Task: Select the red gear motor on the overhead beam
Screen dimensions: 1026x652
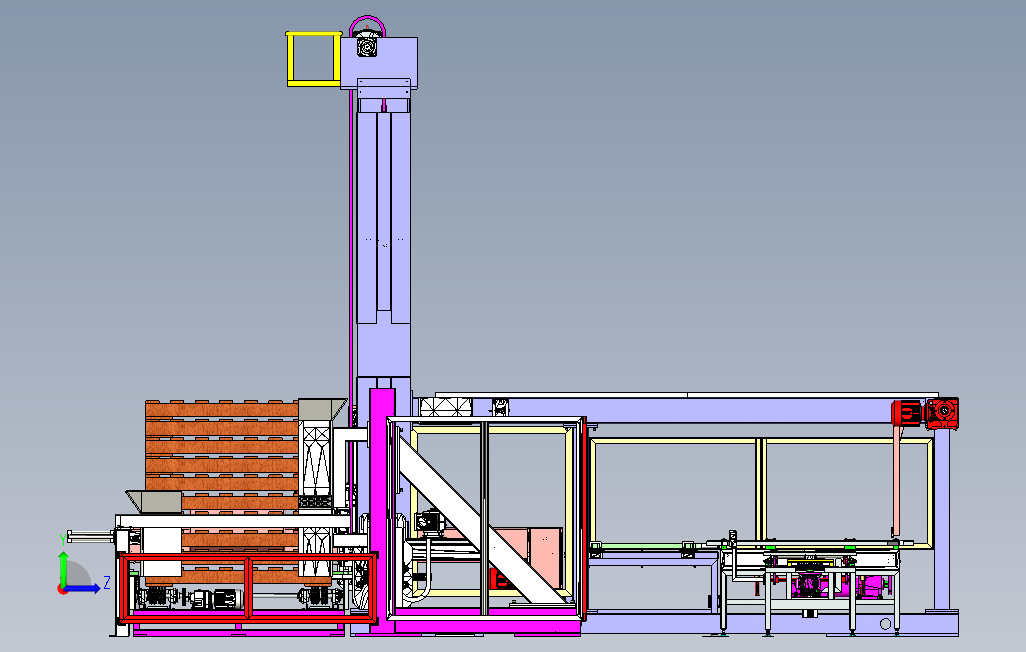Action: click(x=925, y=414)
